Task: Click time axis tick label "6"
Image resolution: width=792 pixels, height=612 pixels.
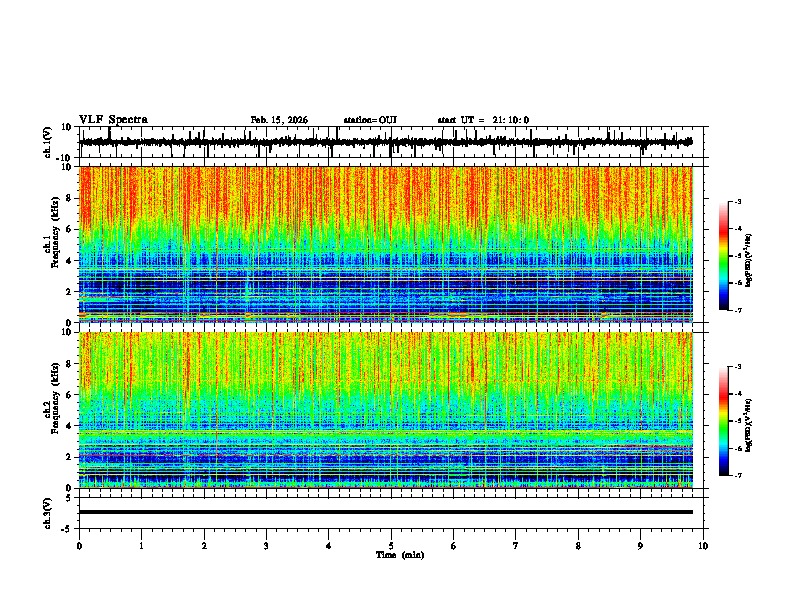Action: tap(454, 546)
